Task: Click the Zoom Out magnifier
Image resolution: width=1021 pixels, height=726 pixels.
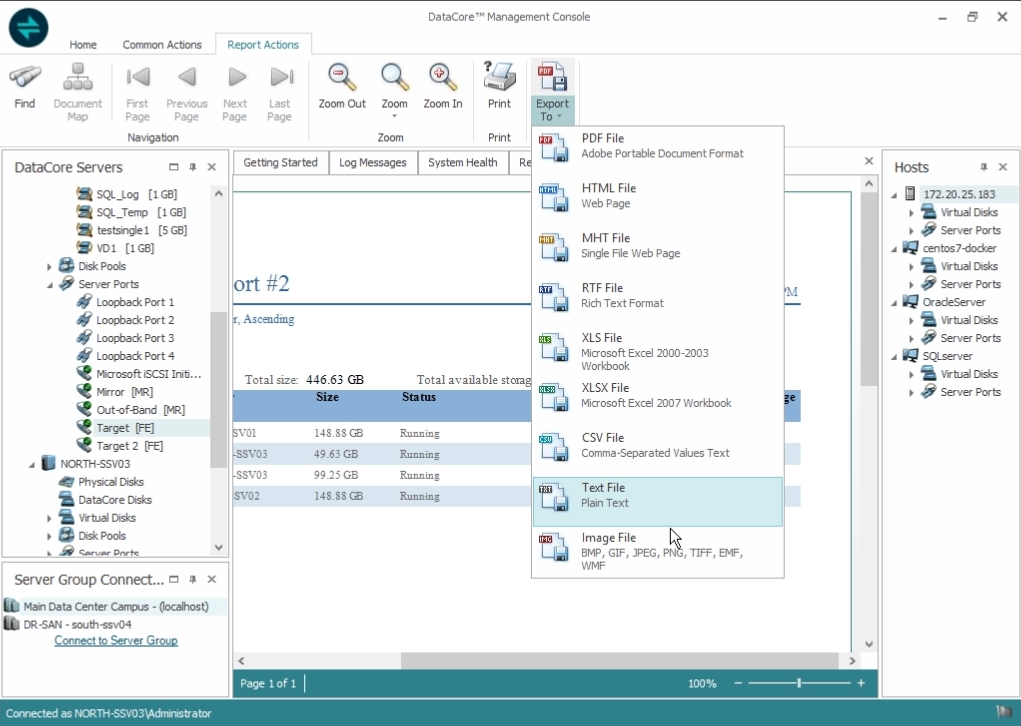Action: 342,78
